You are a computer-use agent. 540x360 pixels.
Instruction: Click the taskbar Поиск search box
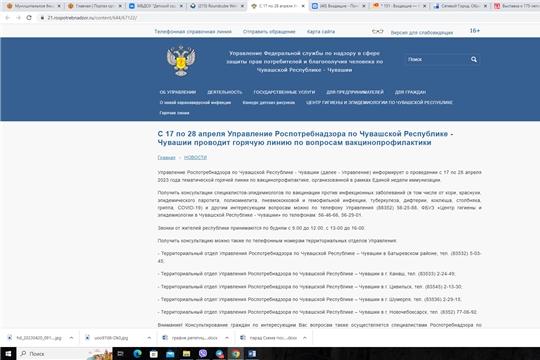pos(65,354)
